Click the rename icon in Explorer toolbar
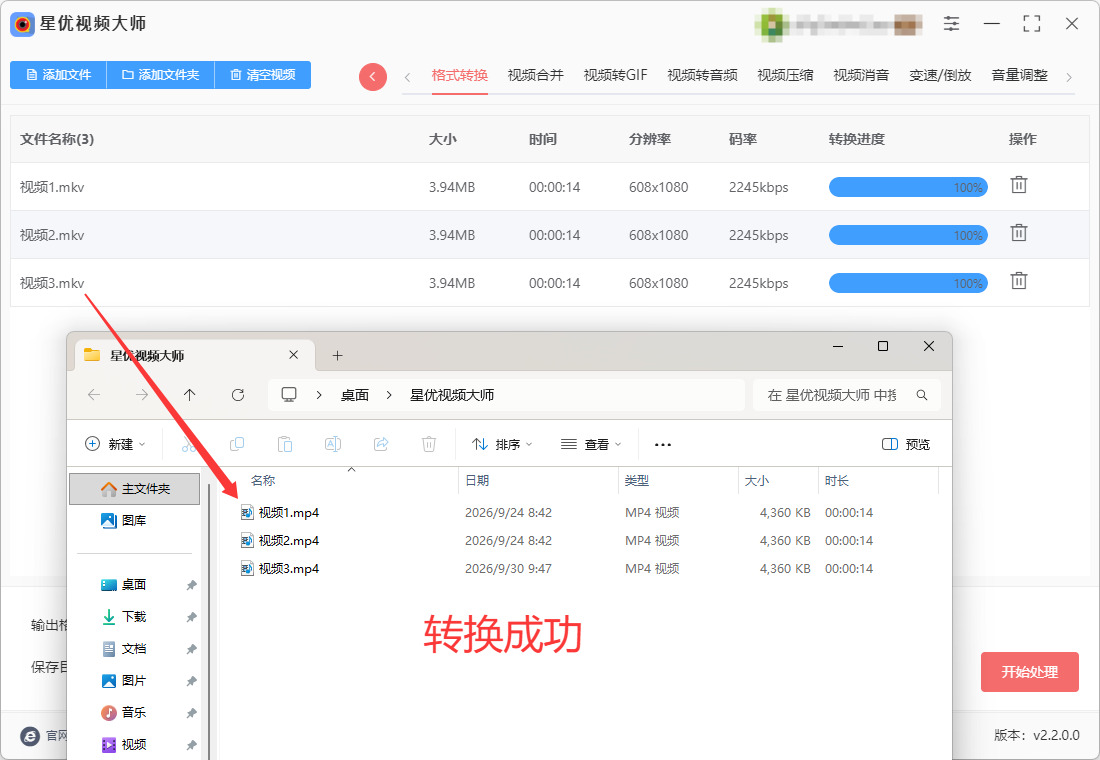The image size is (1100, 760). pos(333,444)
